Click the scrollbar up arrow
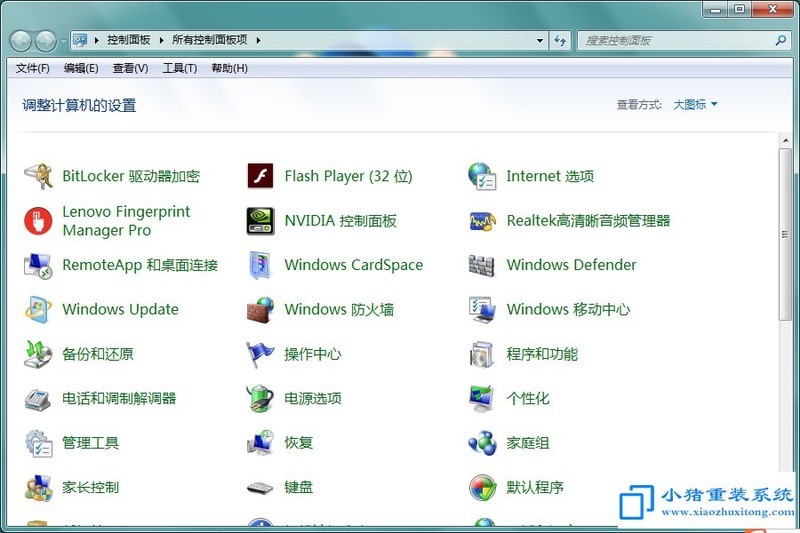 [785, 140]
